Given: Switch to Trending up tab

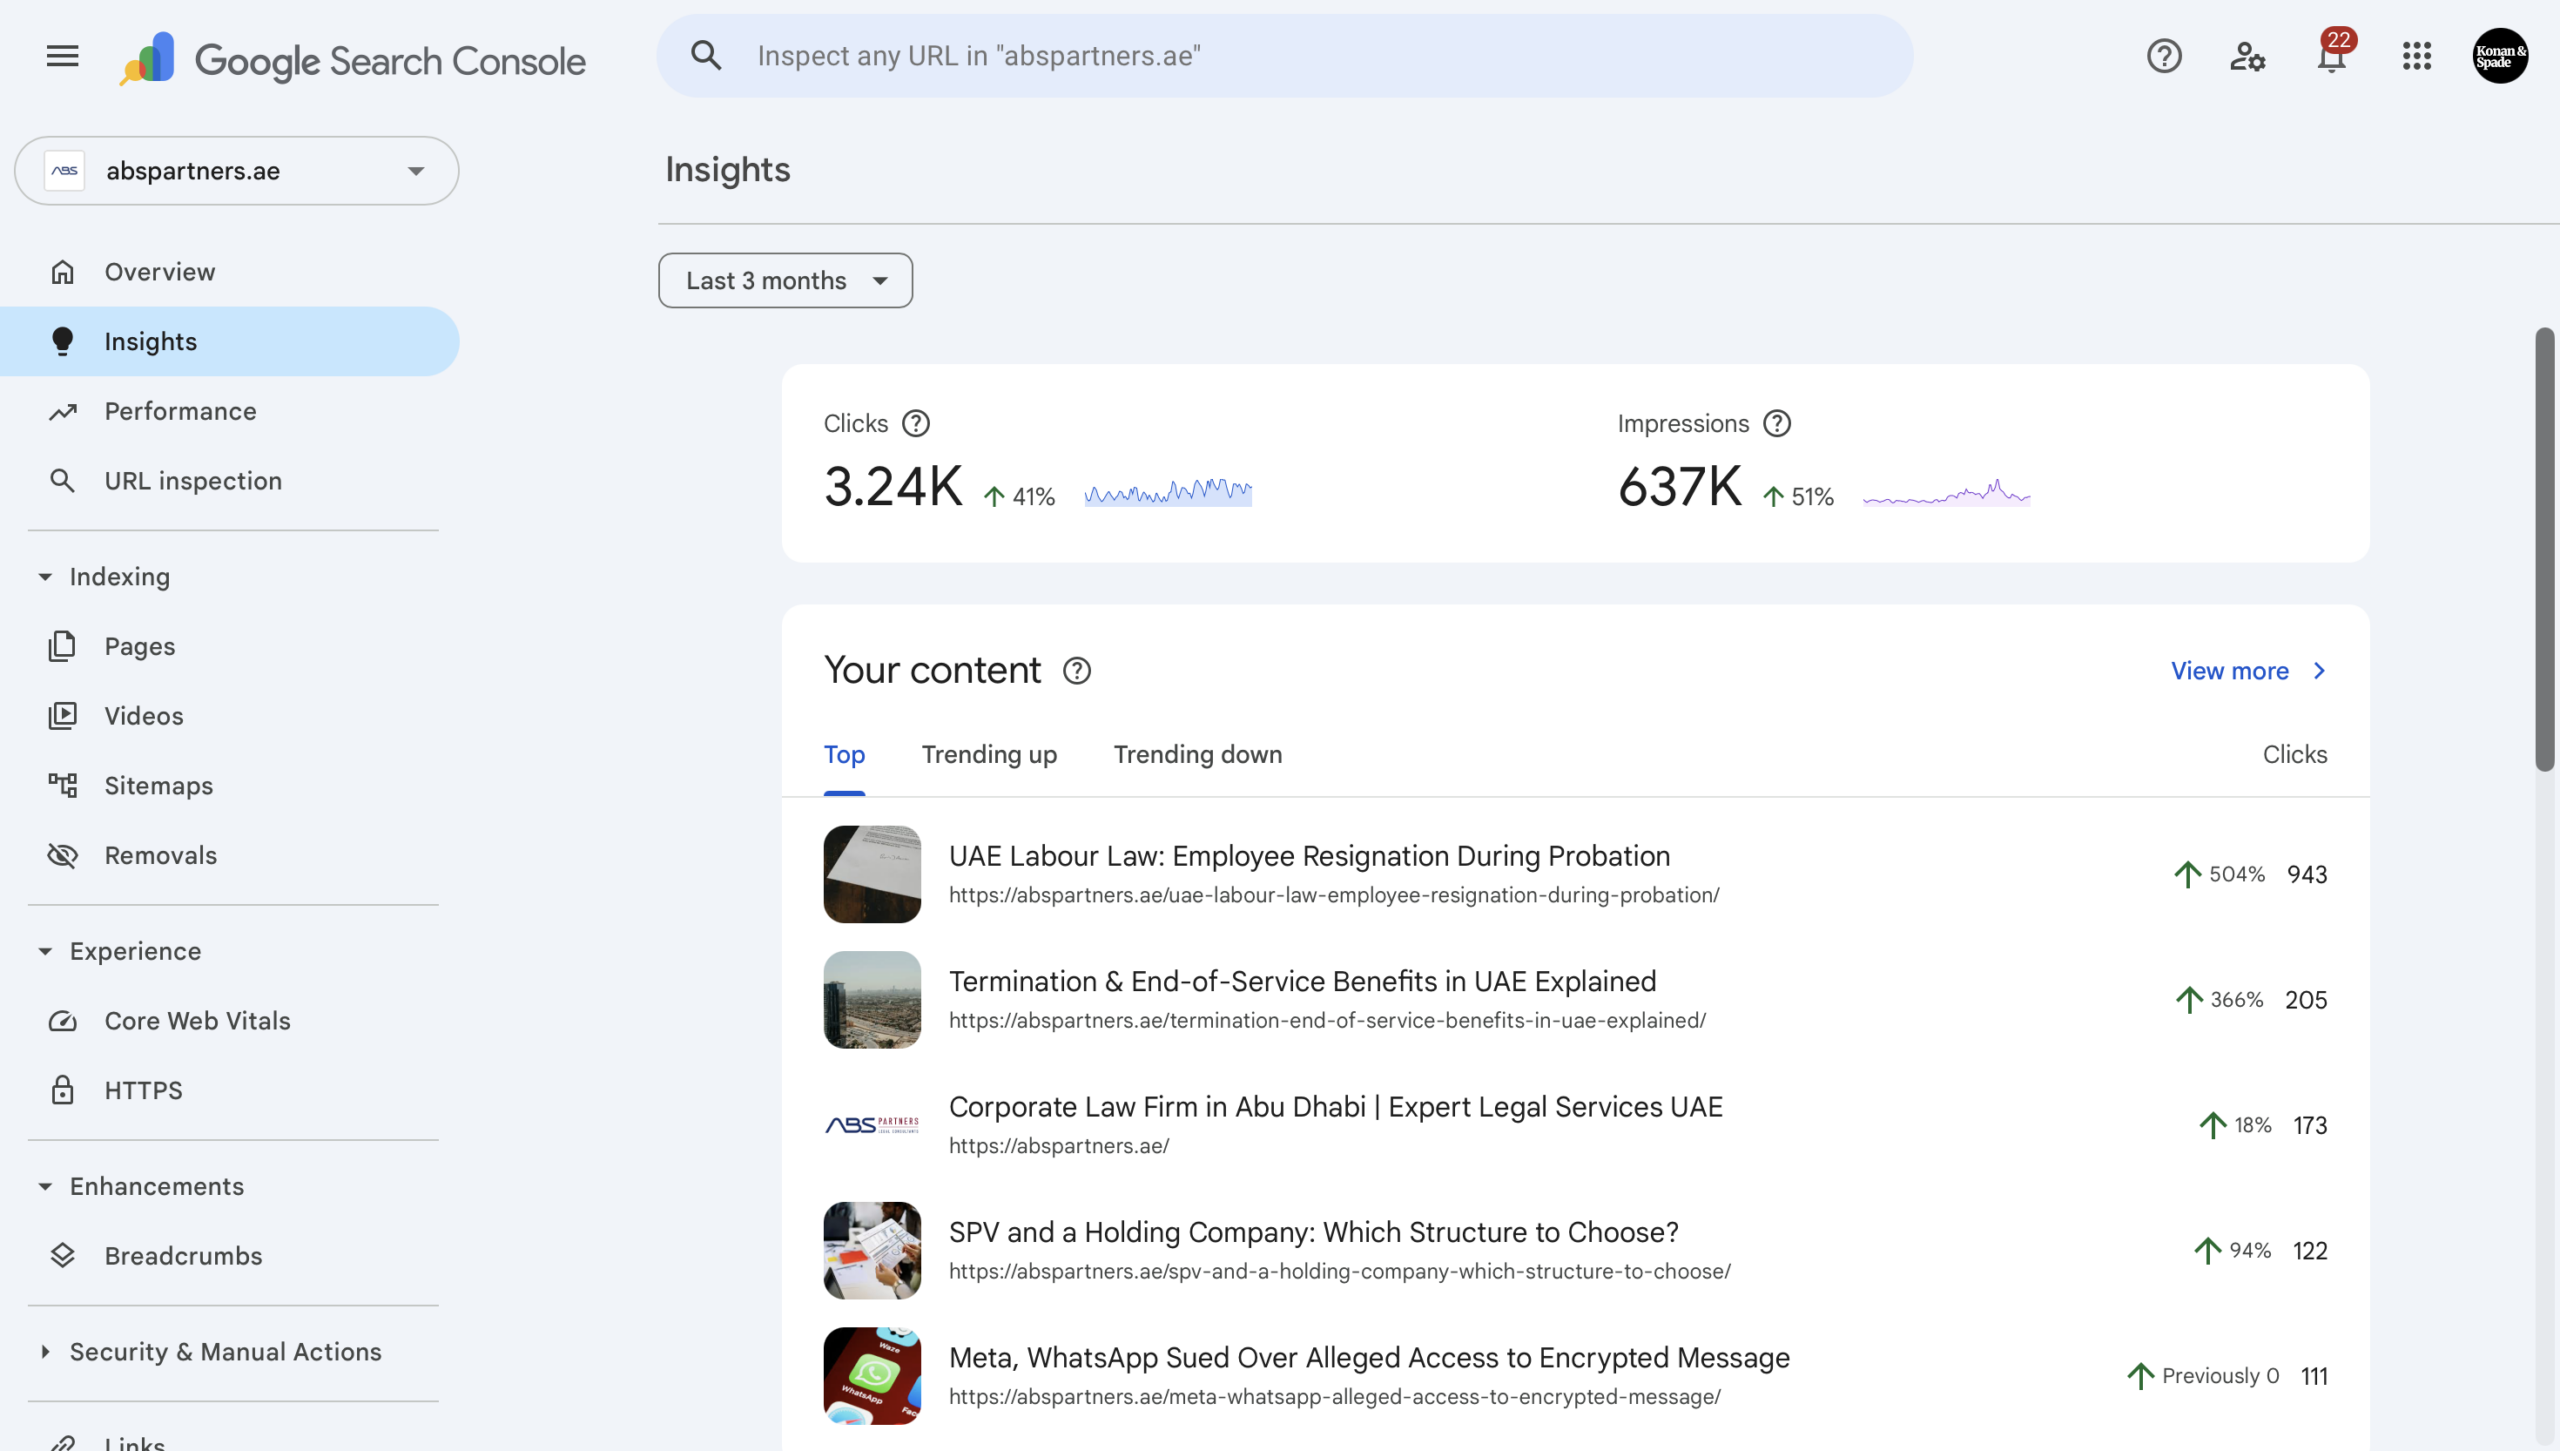Looking at the screenshot, I should pos(989,755).
